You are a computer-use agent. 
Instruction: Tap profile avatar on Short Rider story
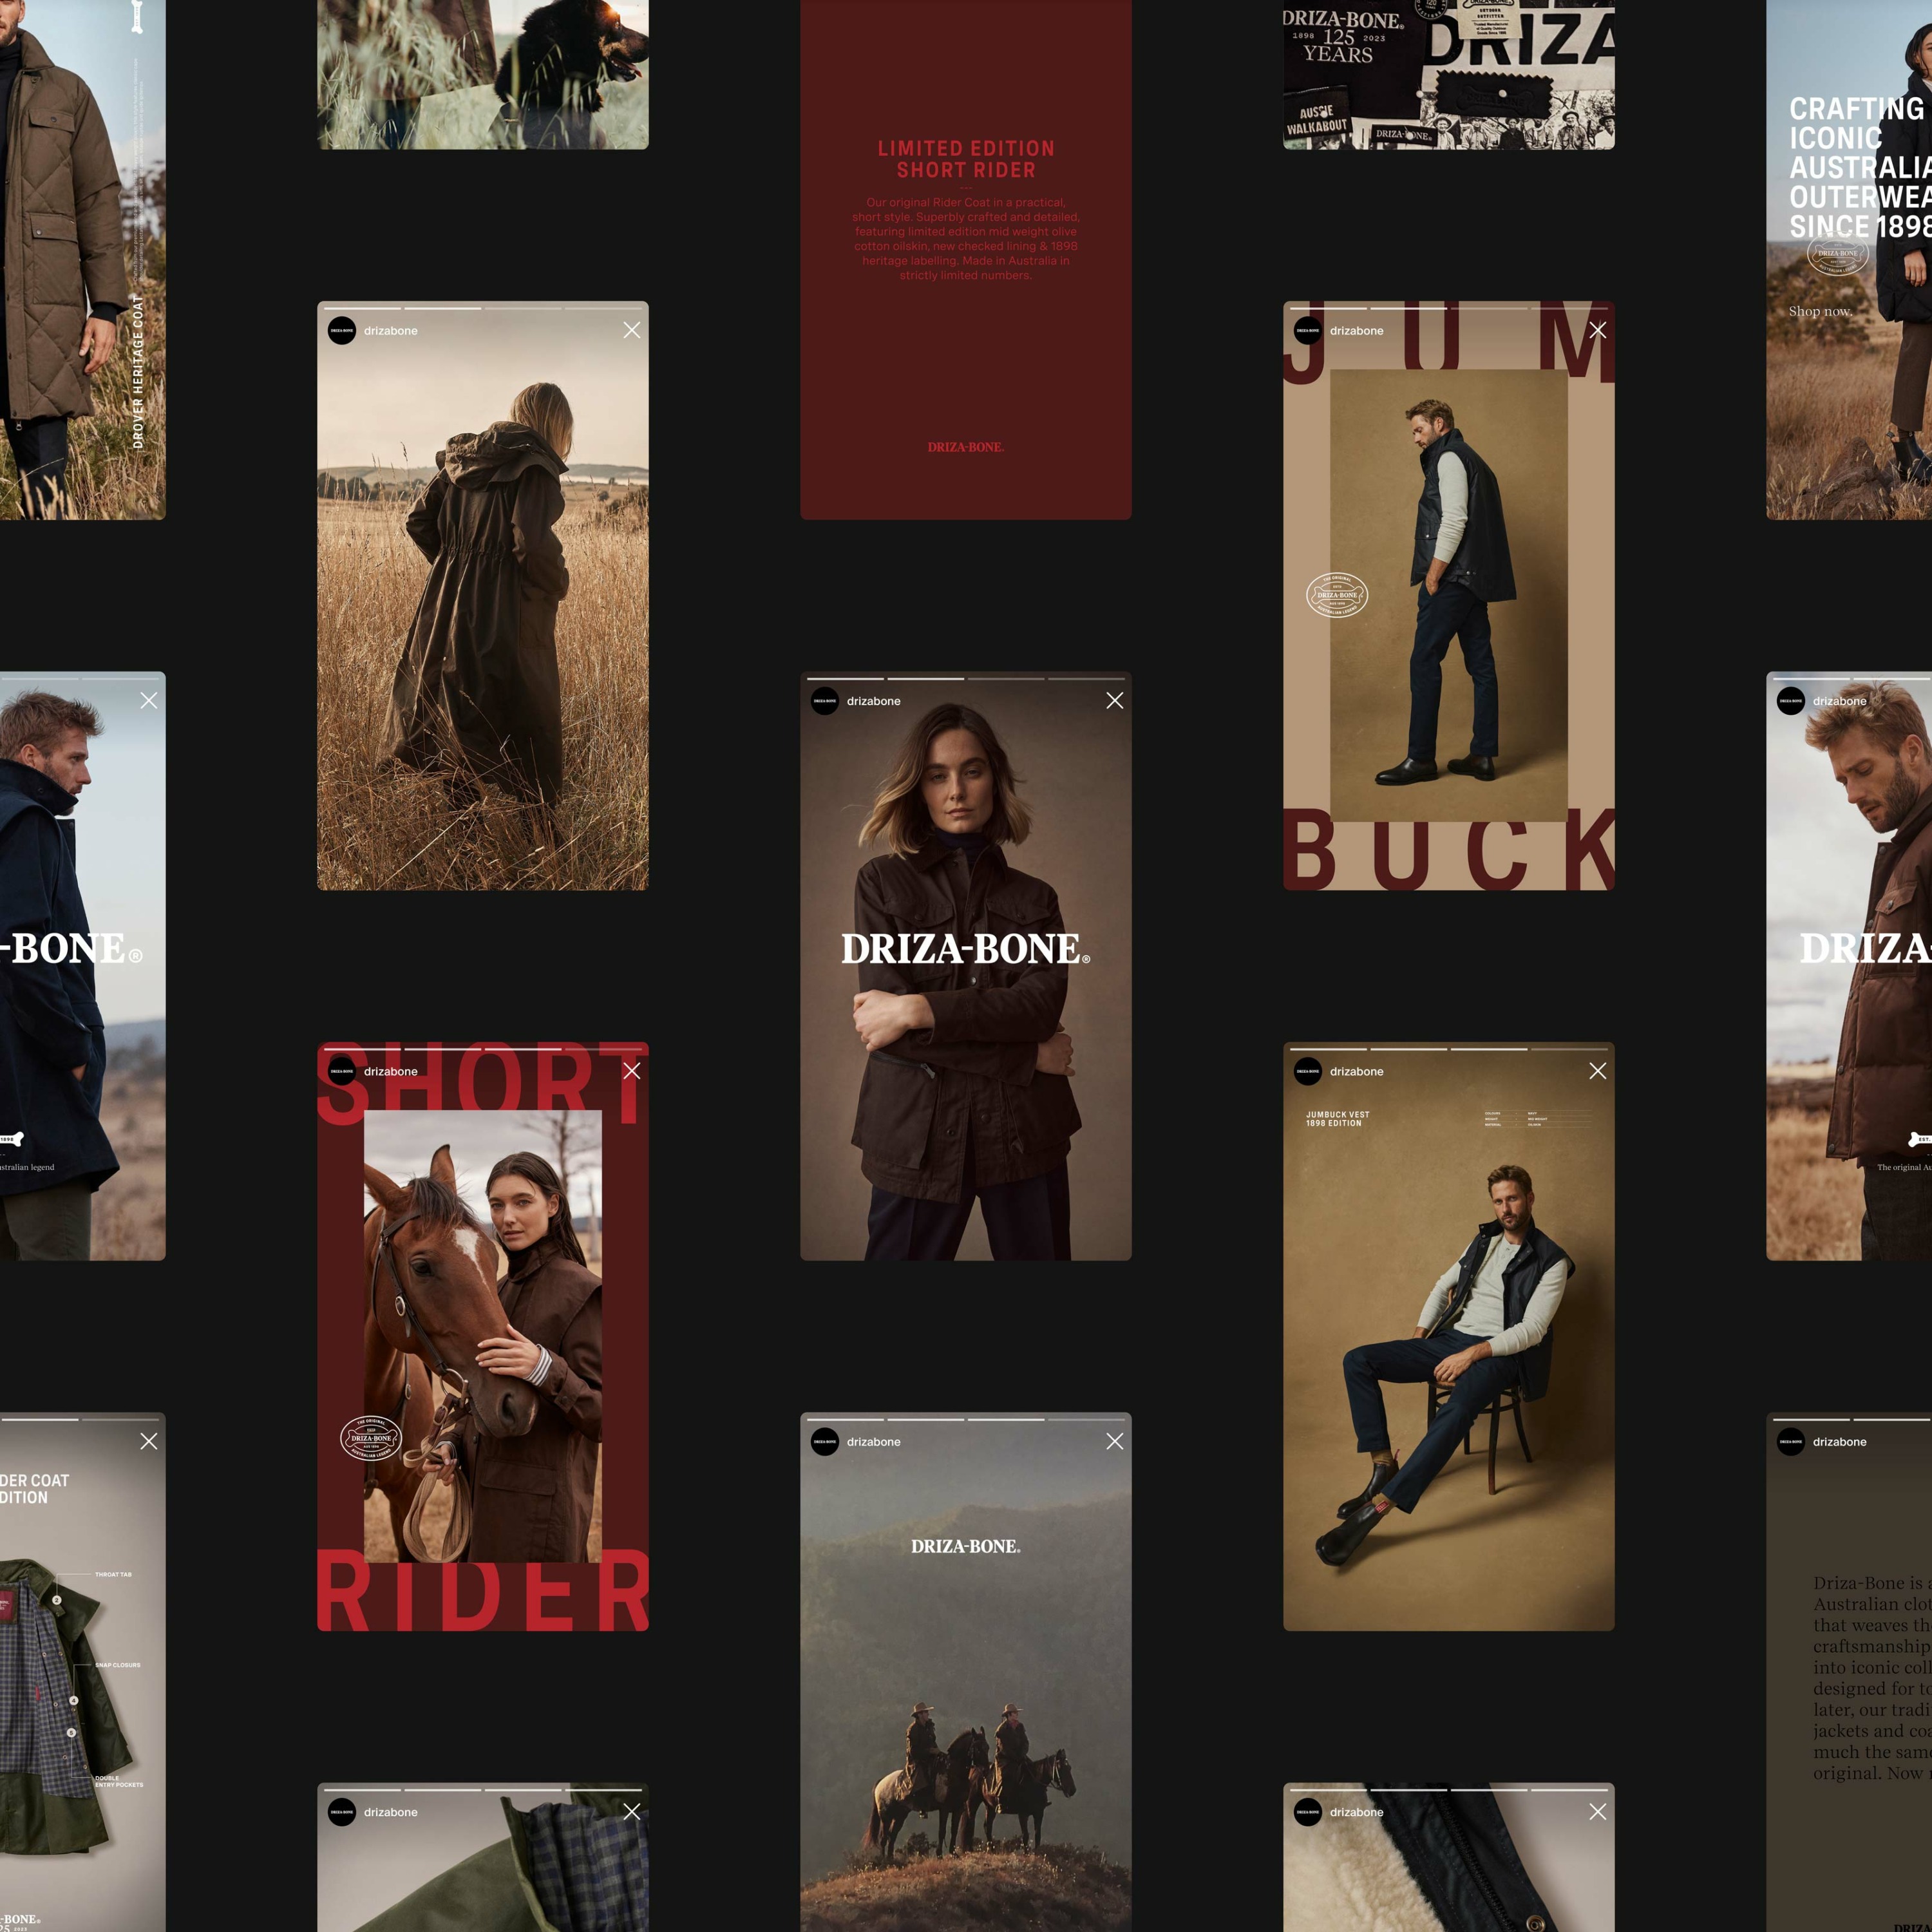pos(342,1071)
